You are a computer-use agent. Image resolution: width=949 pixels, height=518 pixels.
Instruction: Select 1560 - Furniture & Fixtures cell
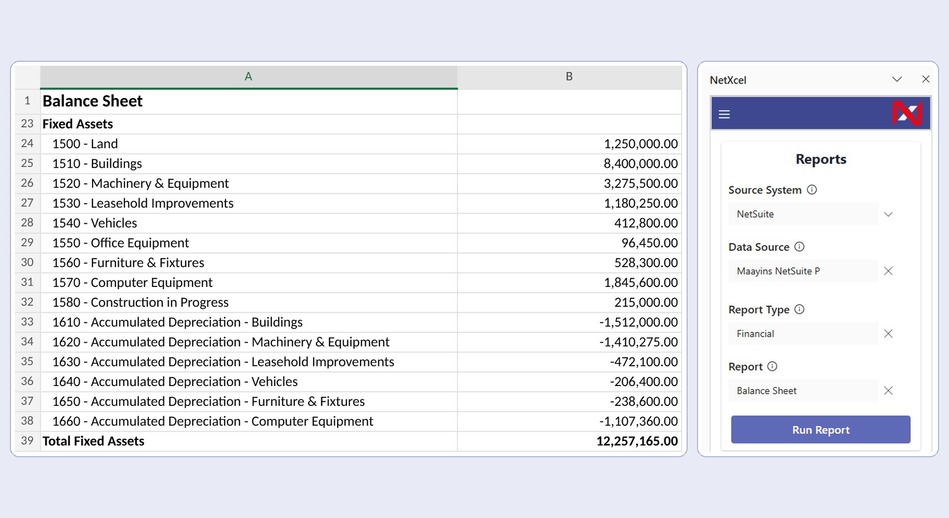(249, 263)
